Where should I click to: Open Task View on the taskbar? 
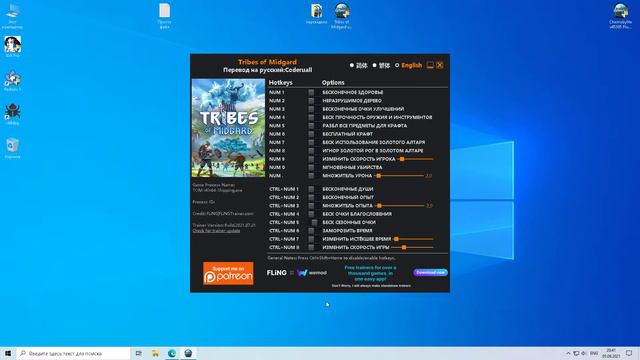tap(139, 353)
